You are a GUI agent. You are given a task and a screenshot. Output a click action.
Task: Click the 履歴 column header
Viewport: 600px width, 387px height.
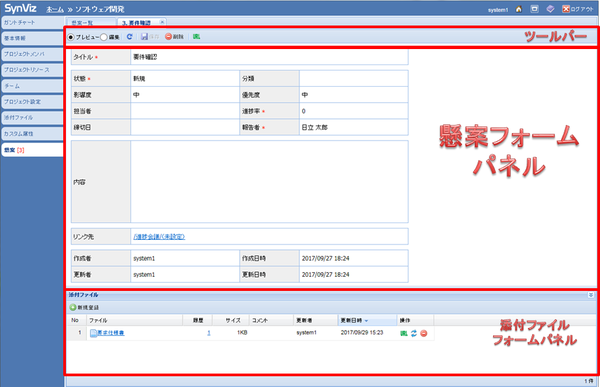[197, 320]
